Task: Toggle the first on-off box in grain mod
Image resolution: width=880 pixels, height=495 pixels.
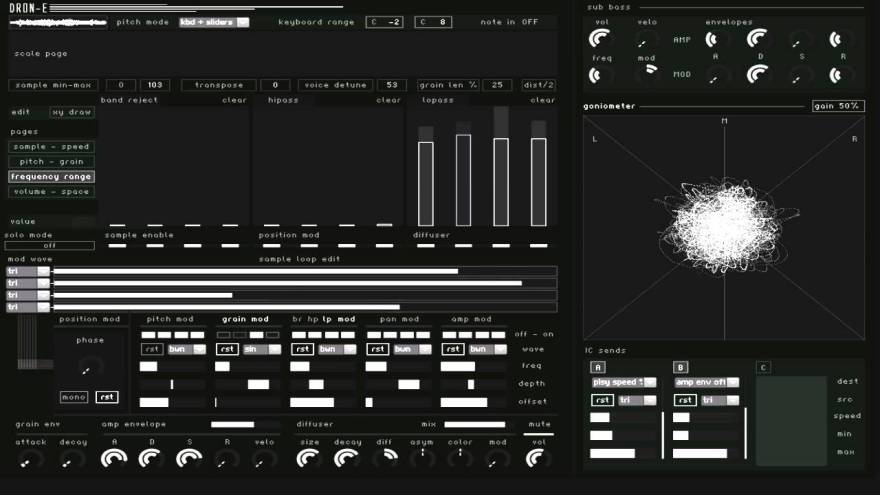Action: [223, 335]
